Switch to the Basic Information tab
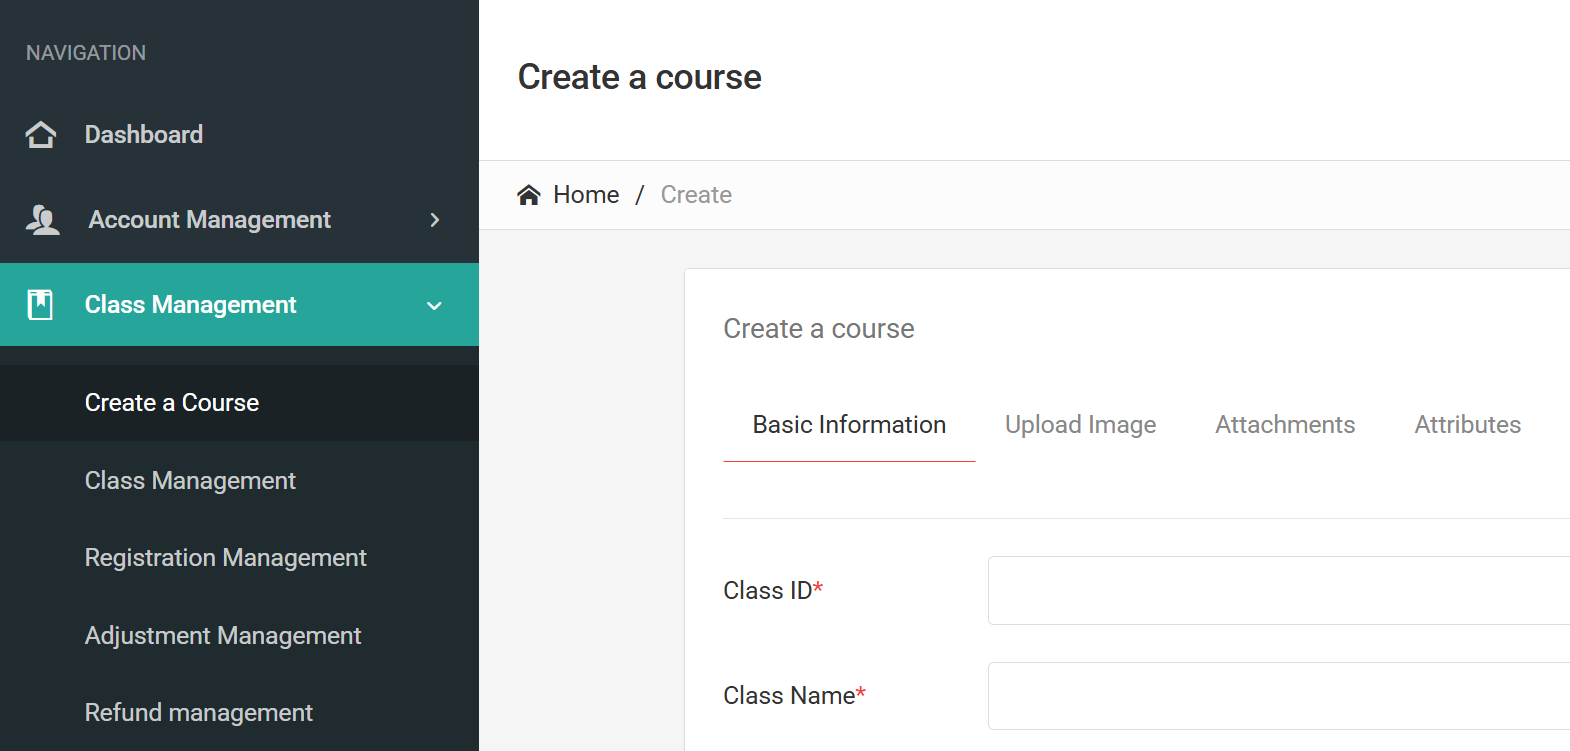The height and width of the screenshot is (751, 1570). click(849, 425)
